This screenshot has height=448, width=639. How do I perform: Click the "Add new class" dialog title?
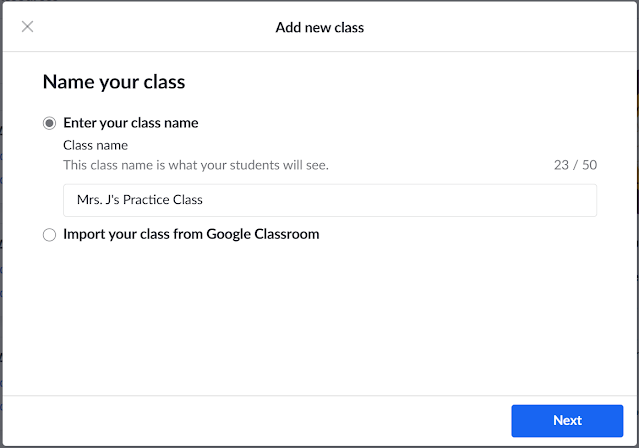click(319, 27)
